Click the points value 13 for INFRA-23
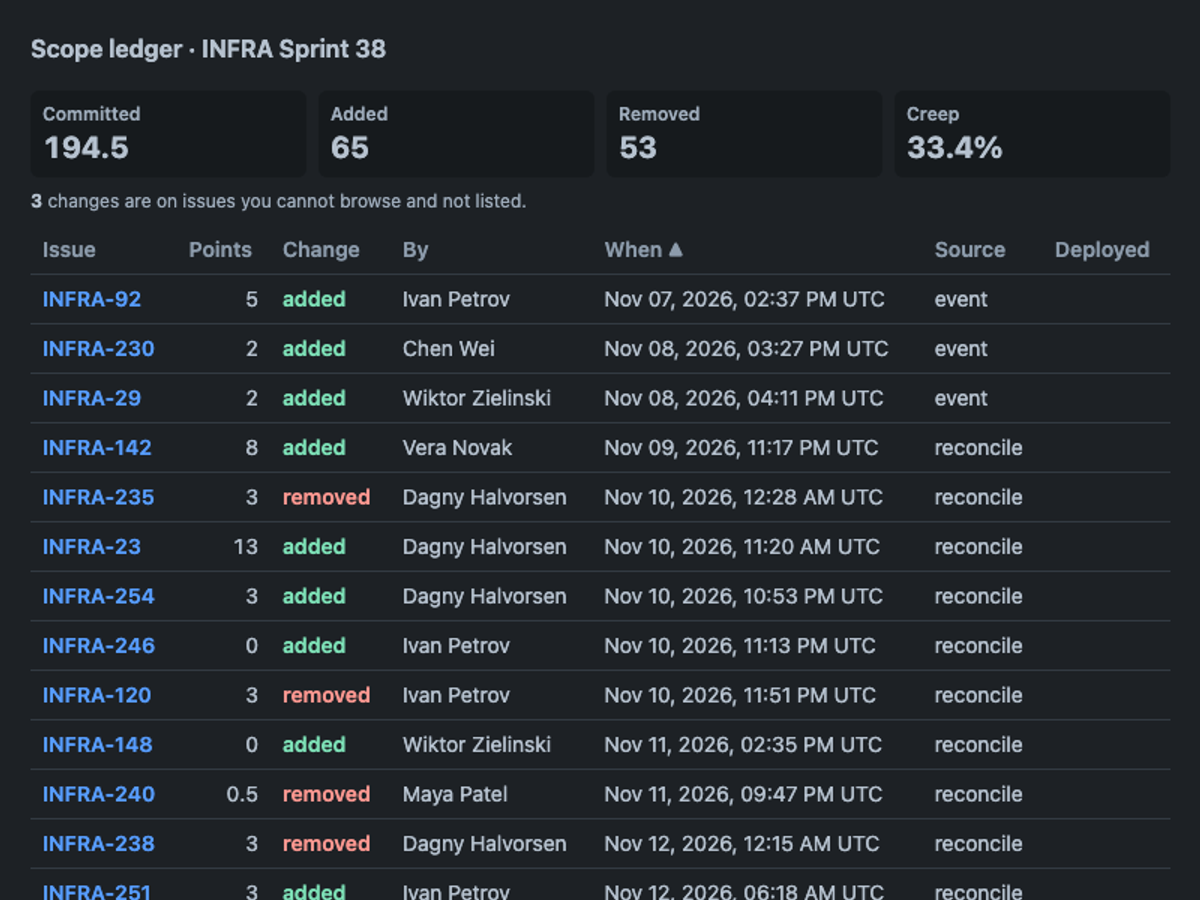Image resolution: width=1200 pixels, height=900 pixels. coord(245,547)
